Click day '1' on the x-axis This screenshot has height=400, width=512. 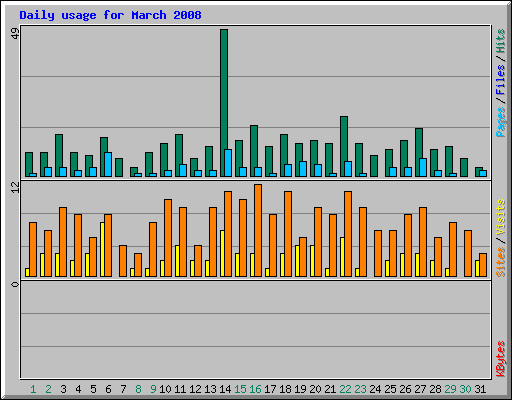pyautogui.click(x=33, y=389)
